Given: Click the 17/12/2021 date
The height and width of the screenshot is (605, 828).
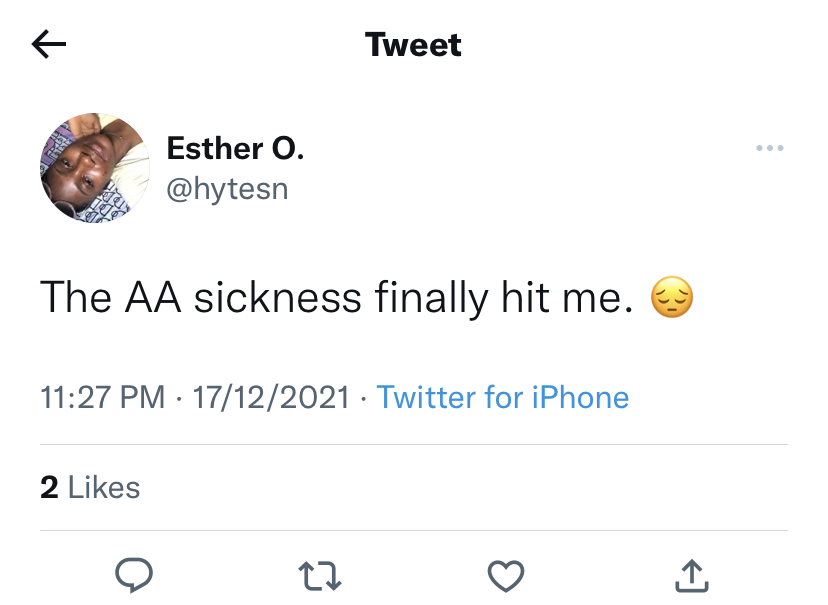Looking at the screenshot, I should click(x=270, y=397).
